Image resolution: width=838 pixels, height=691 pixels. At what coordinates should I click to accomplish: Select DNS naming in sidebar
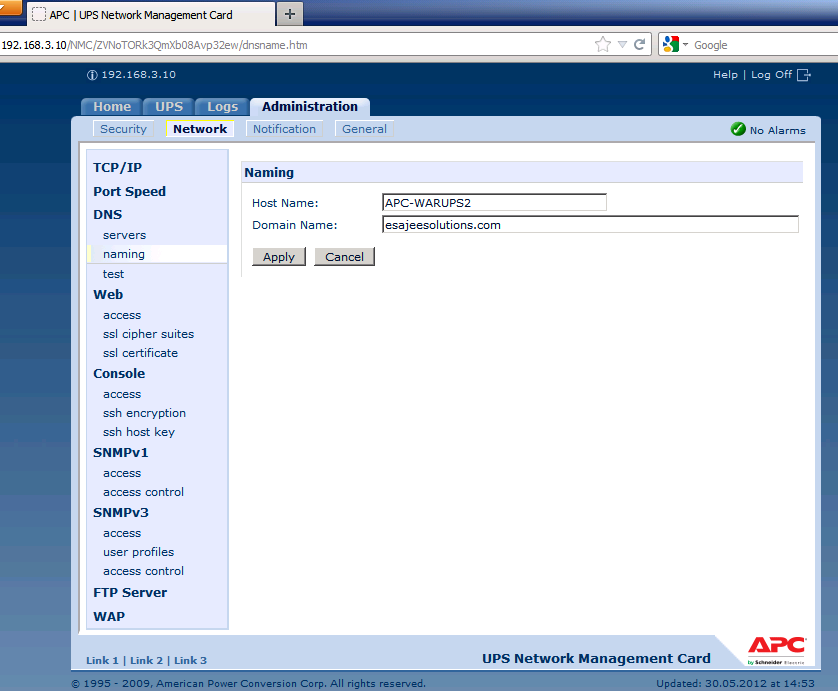tap(124, 254)
